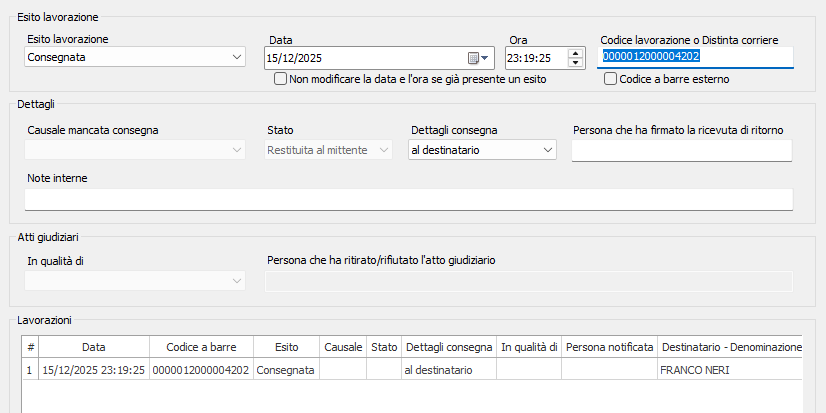Click the Data field showing 15/12/2025
Screen dimensions: 826x413
click(365, 58)
